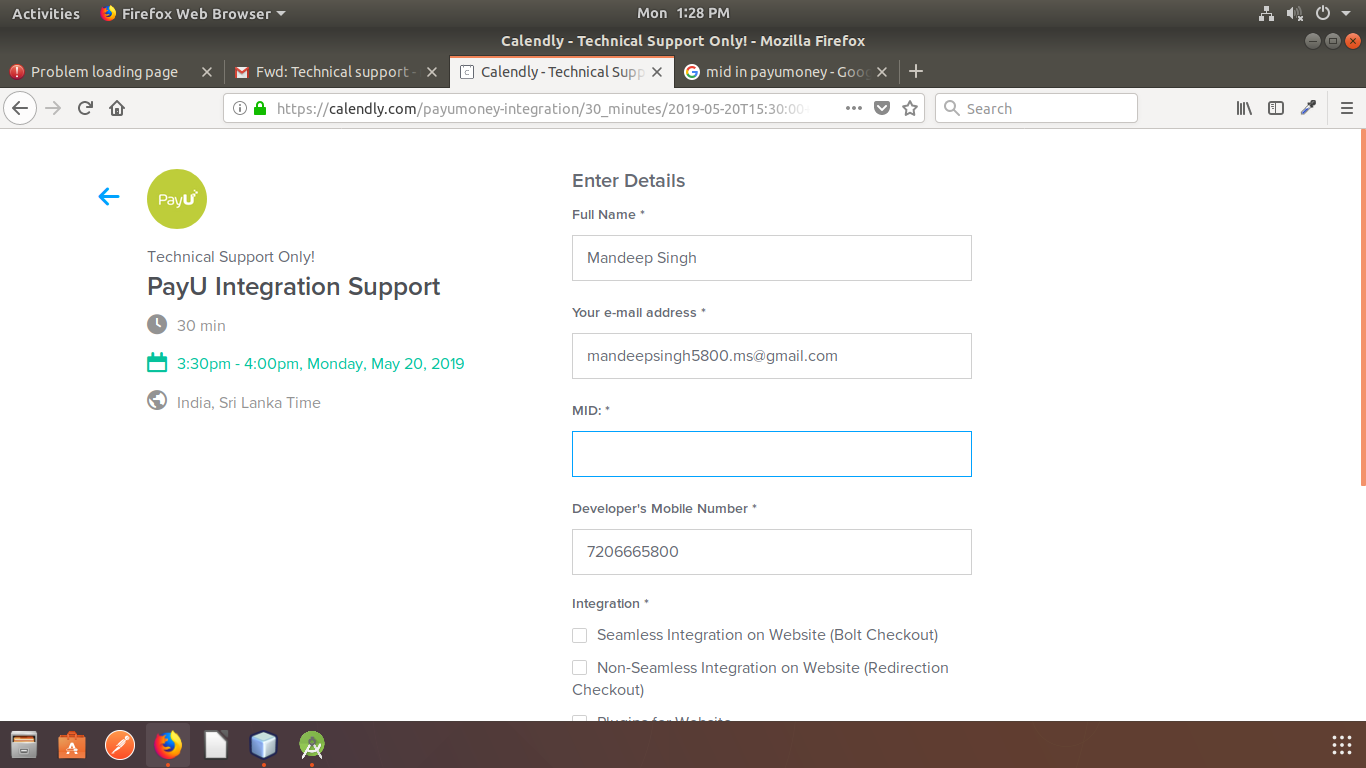Reload the current page
1366x768 pixels.
click(x=85, y=108)
